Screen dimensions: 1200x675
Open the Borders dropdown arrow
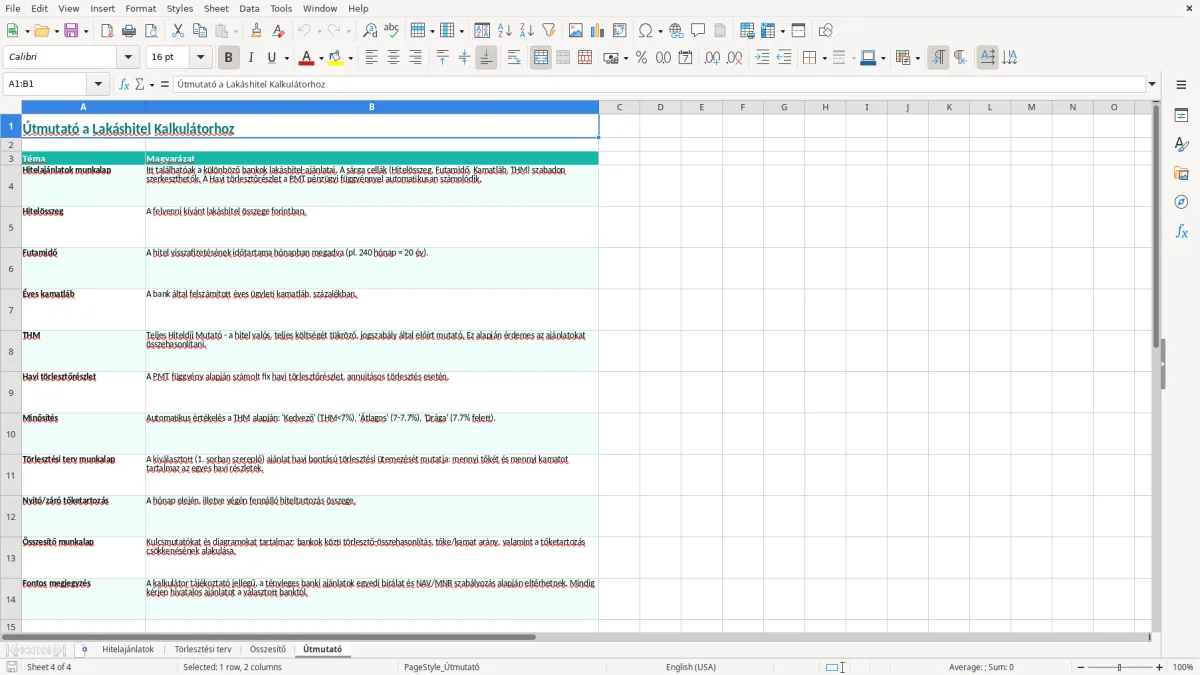tap(824, 58)
